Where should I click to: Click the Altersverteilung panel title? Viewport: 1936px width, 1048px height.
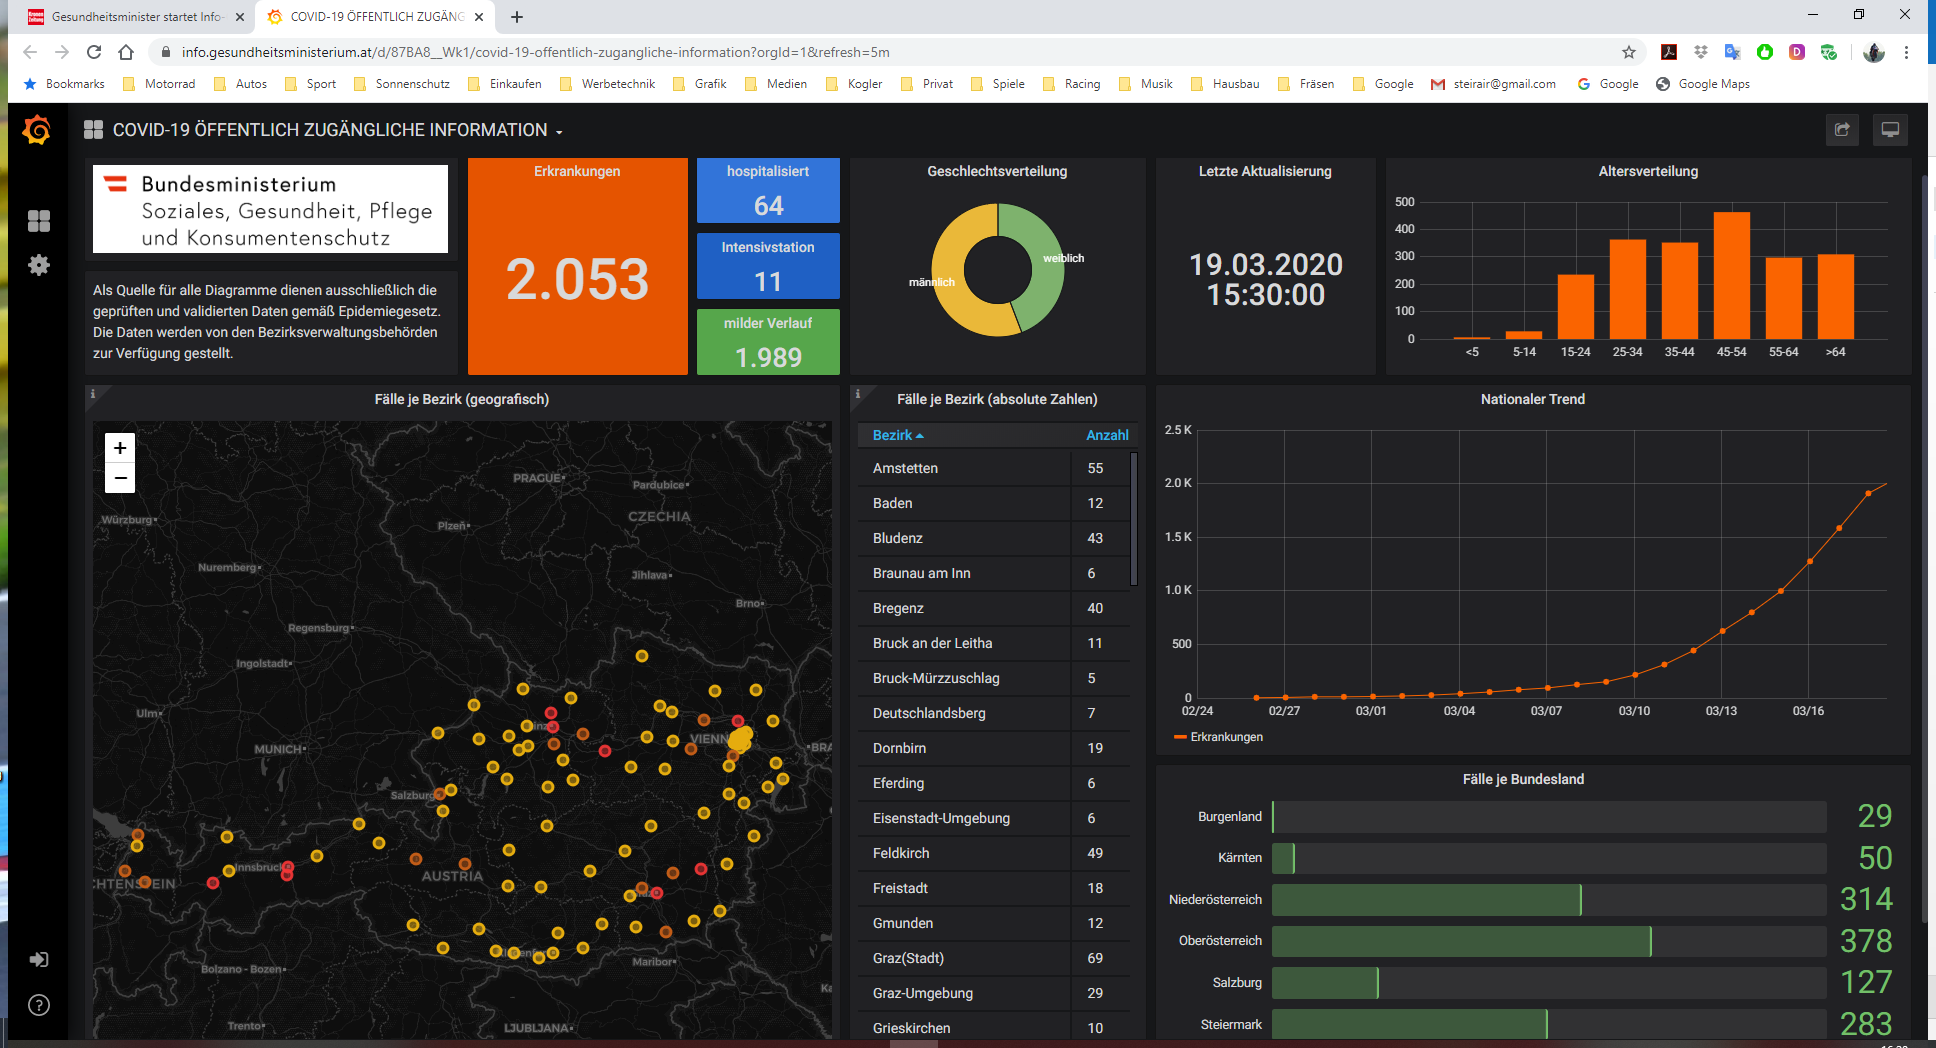pyautogui.click(x=1648, y=171)
